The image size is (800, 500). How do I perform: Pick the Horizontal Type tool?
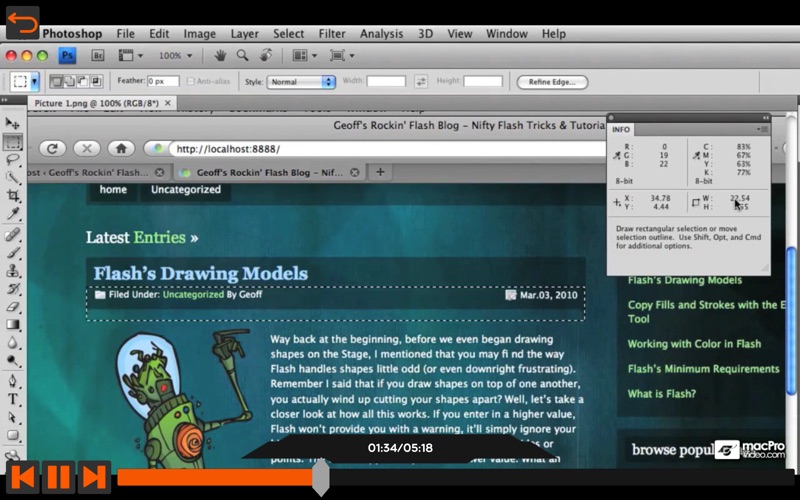pos(13,399)
